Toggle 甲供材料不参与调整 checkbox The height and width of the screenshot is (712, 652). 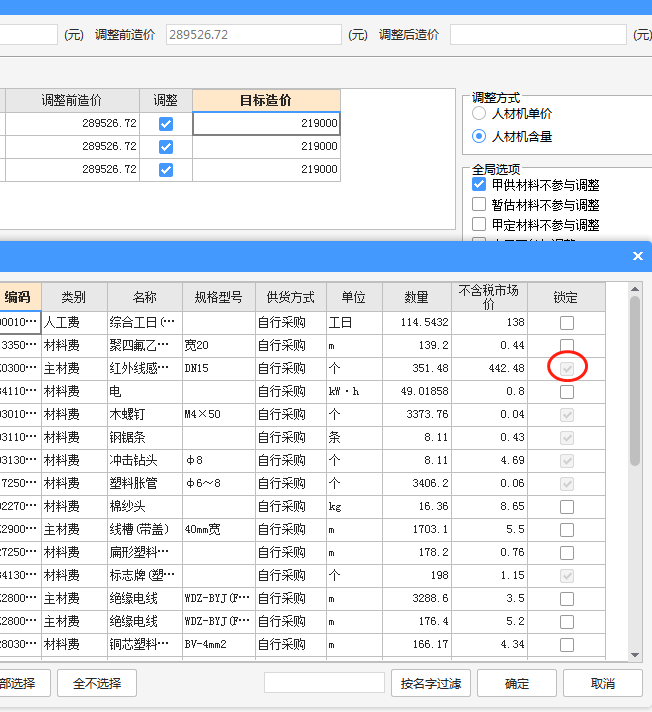click(x=479, y=184)
